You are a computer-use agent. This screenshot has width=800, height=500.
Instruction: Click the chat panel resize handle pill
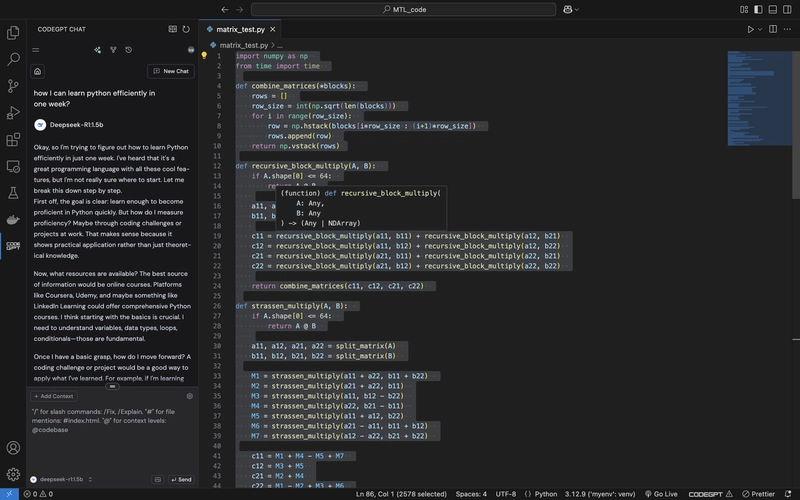(112, 386)
